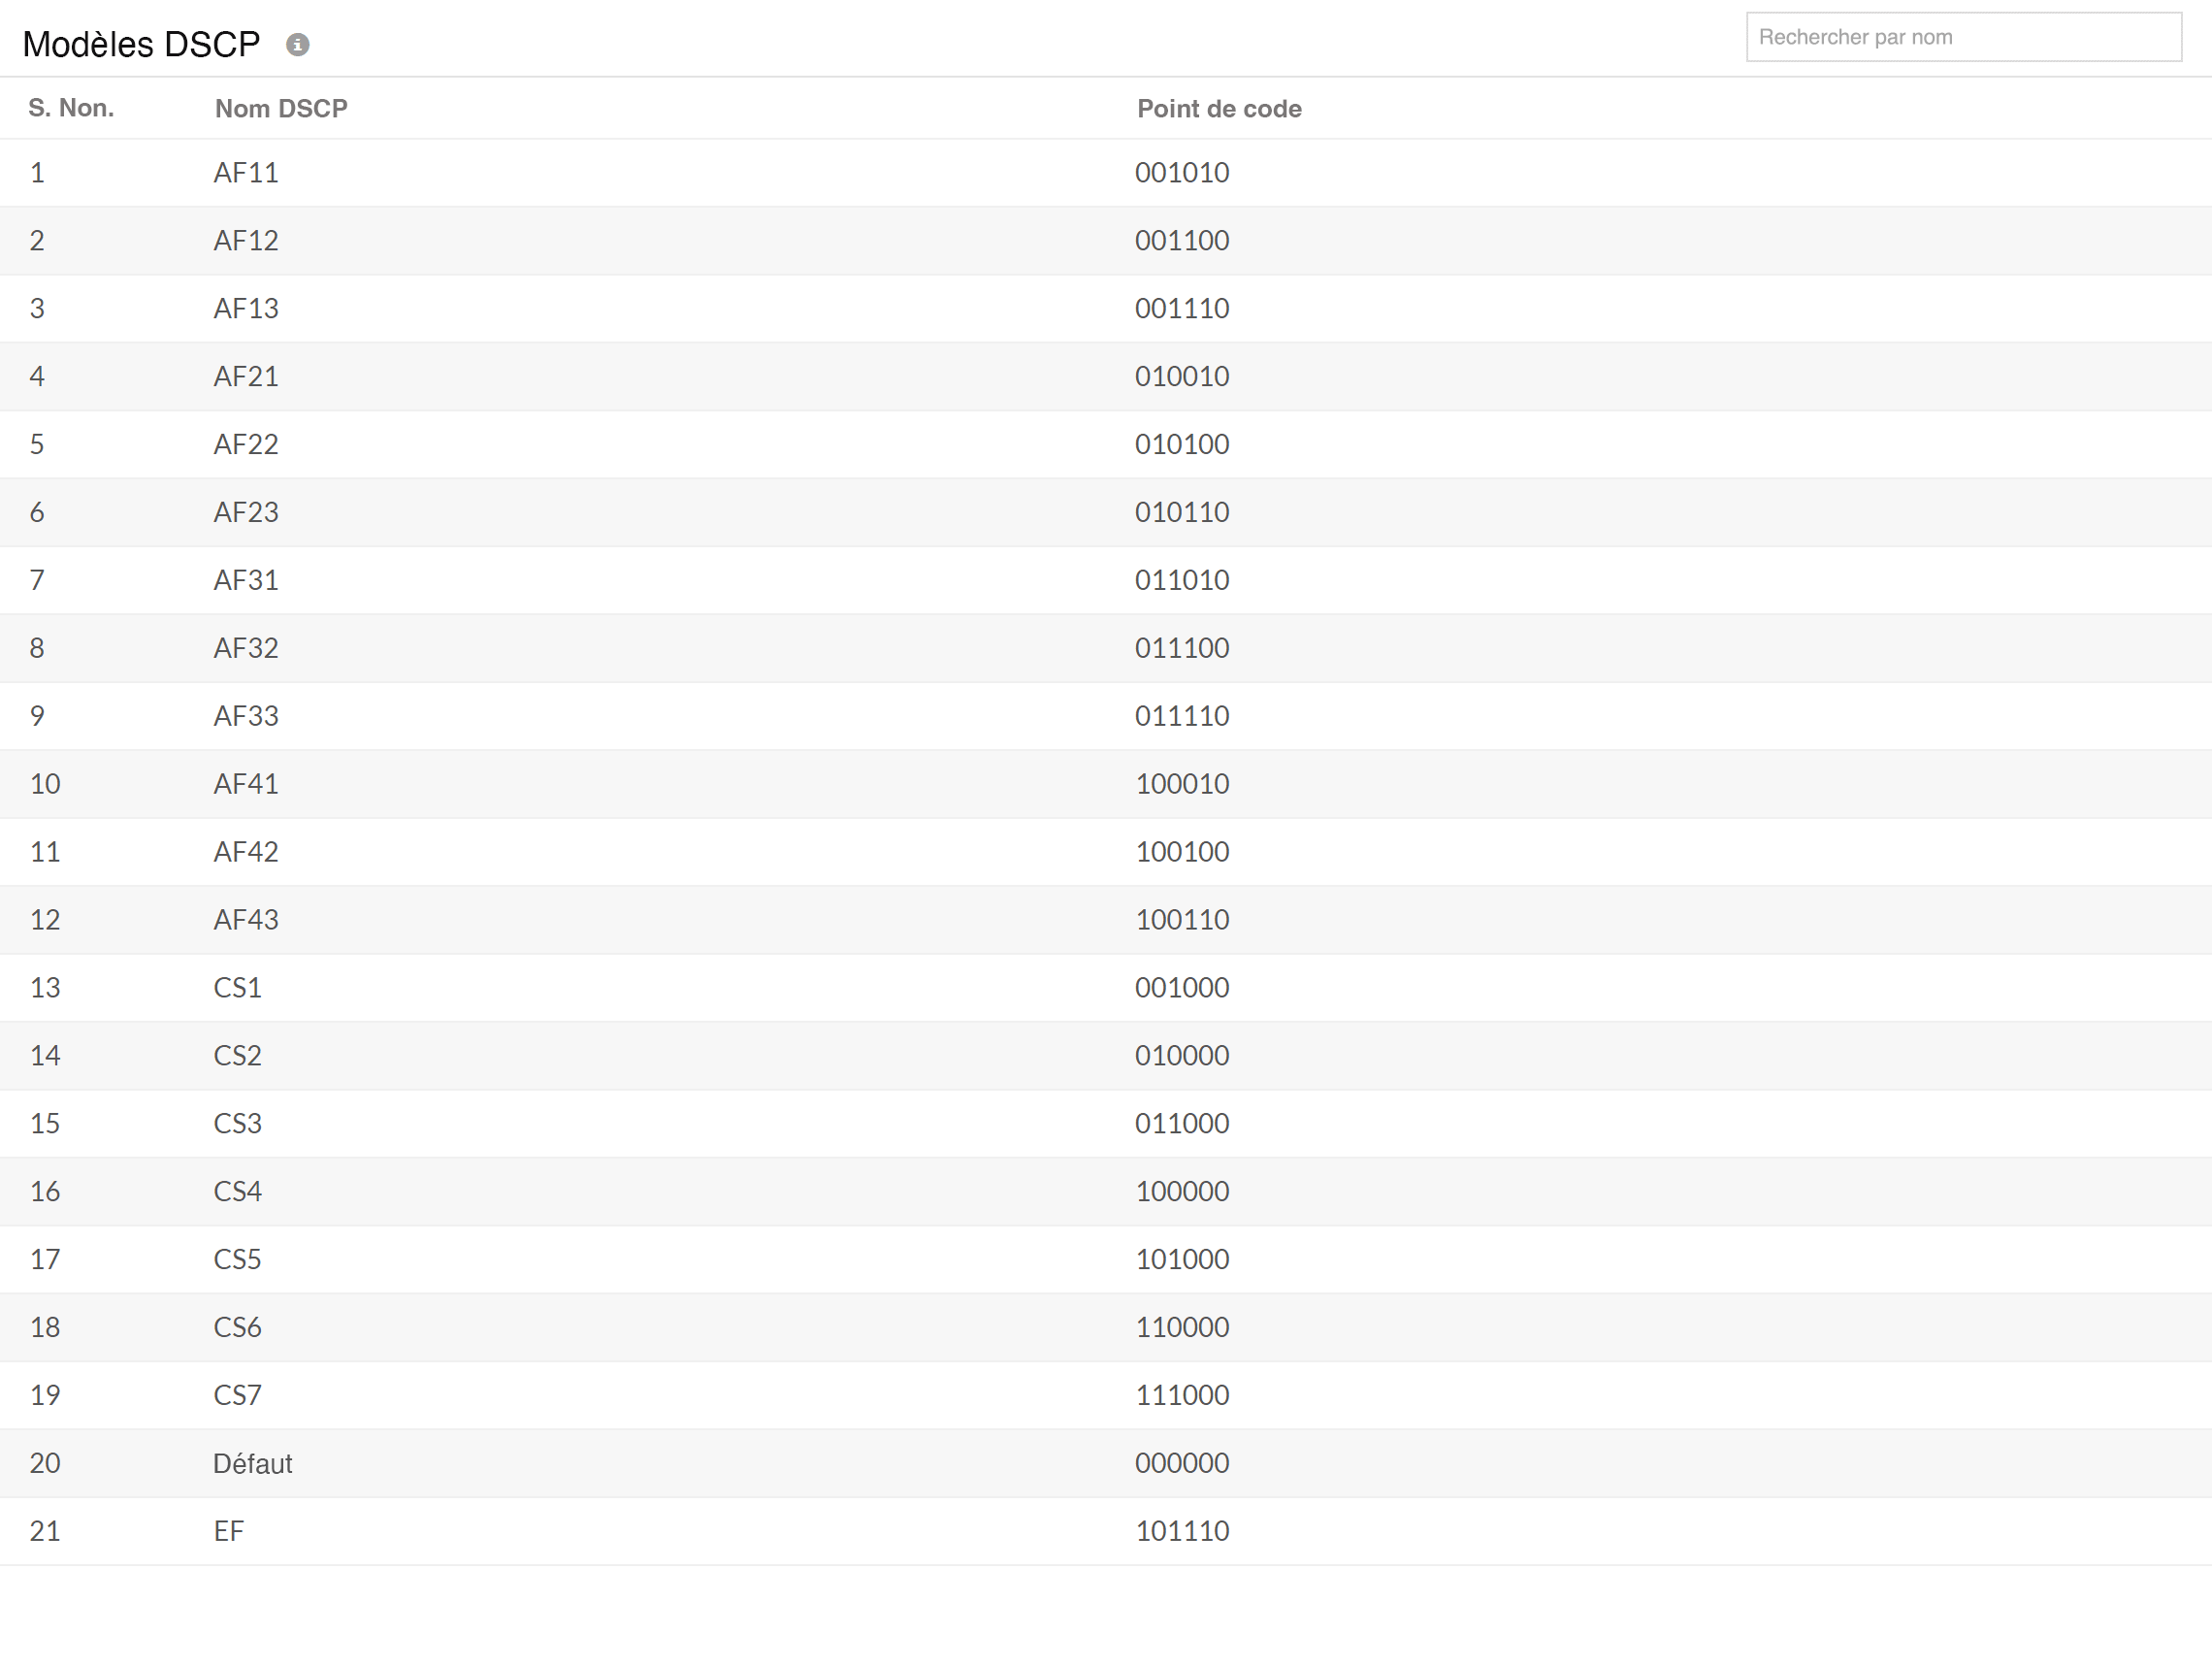Sort by the Nom DSCP column header
Screen dimensions: 2212x1667
281,108
